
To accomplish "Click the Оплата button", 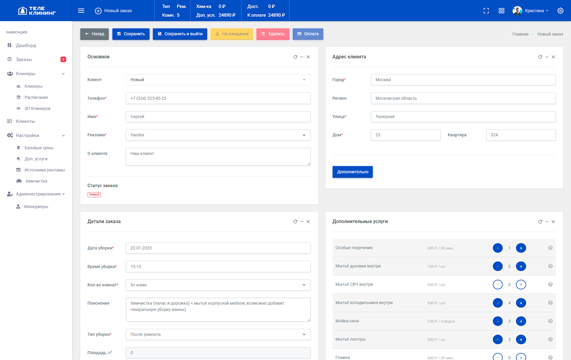I will click(x=308, y=34).
